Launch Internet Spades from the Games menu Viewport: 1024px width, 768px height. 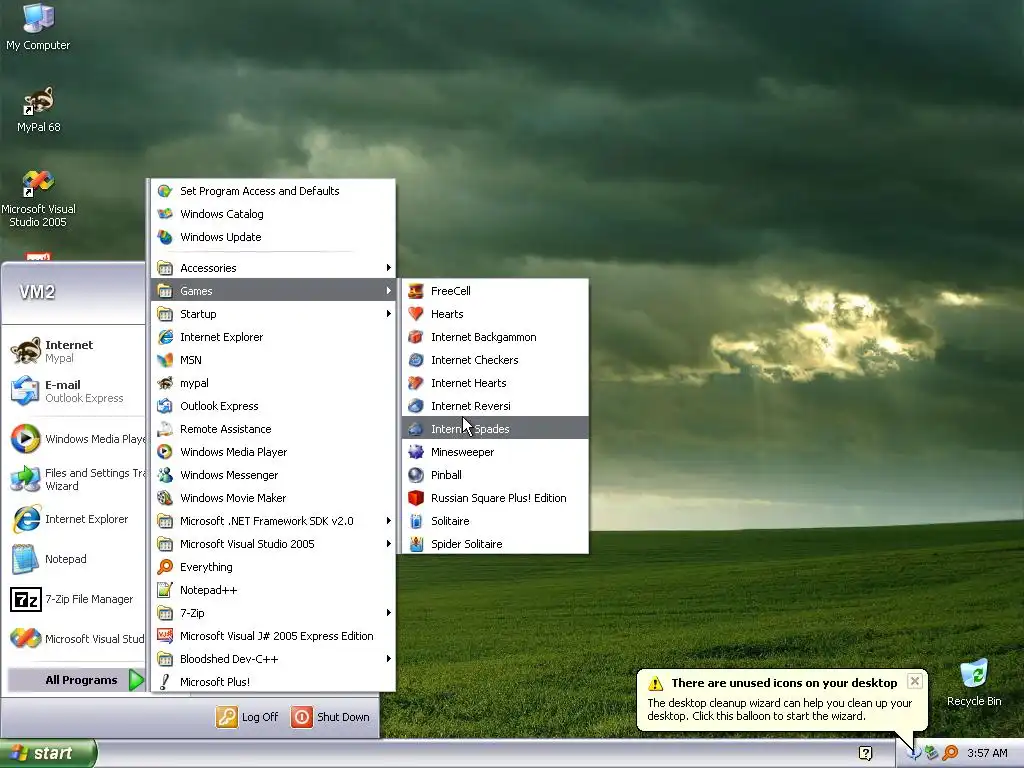tap(495, 429)
